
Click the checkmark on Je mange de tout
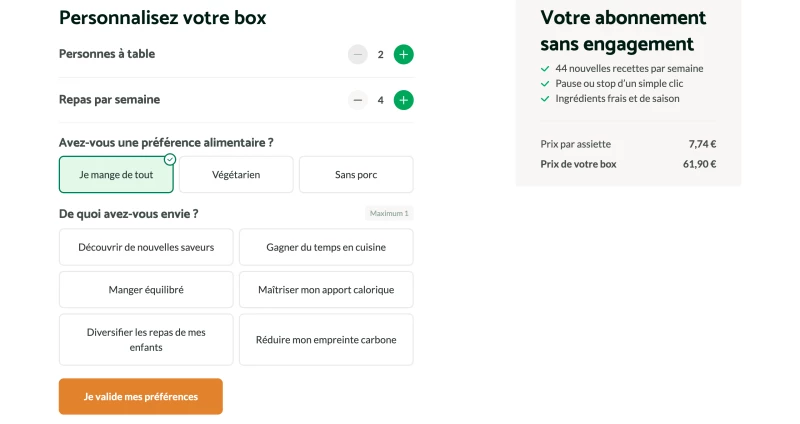[x=170, y=160]
